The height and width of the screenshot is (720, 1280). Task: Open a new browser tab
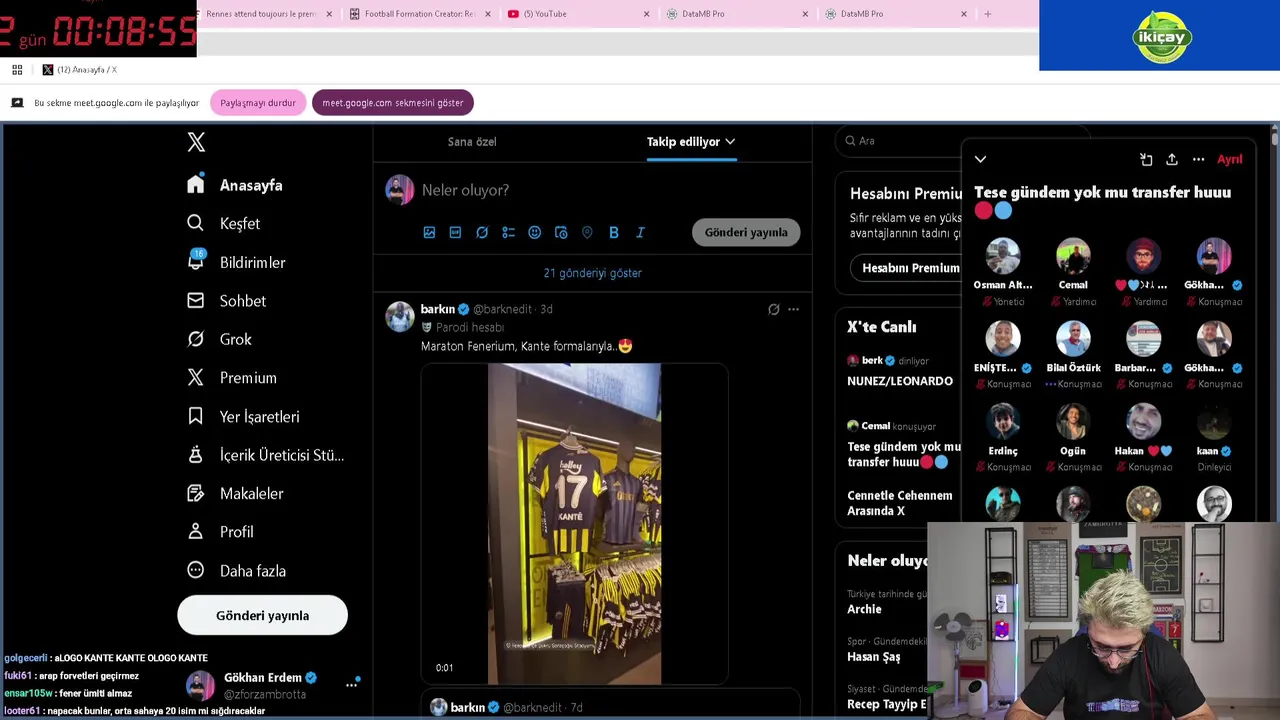(987, 14)
